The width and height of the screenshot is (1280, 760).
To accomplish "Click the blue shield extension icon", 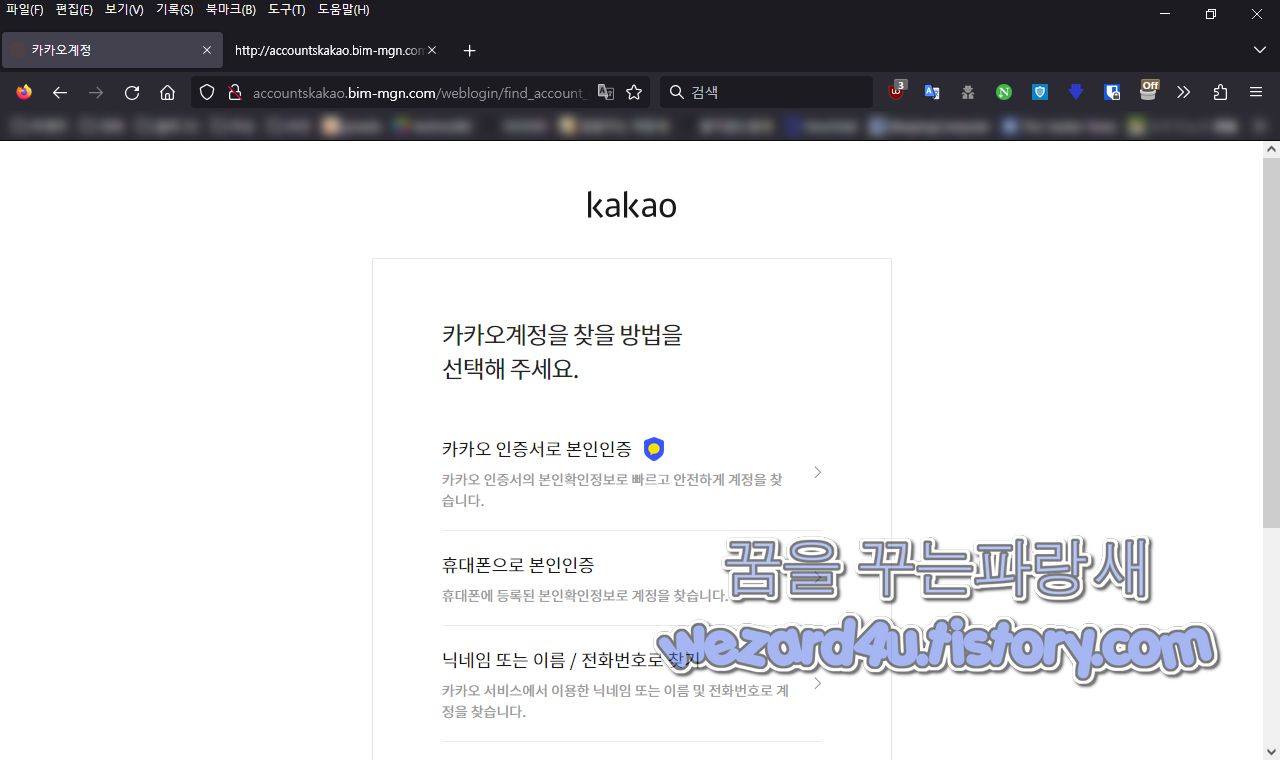I will pos(1040,92).
